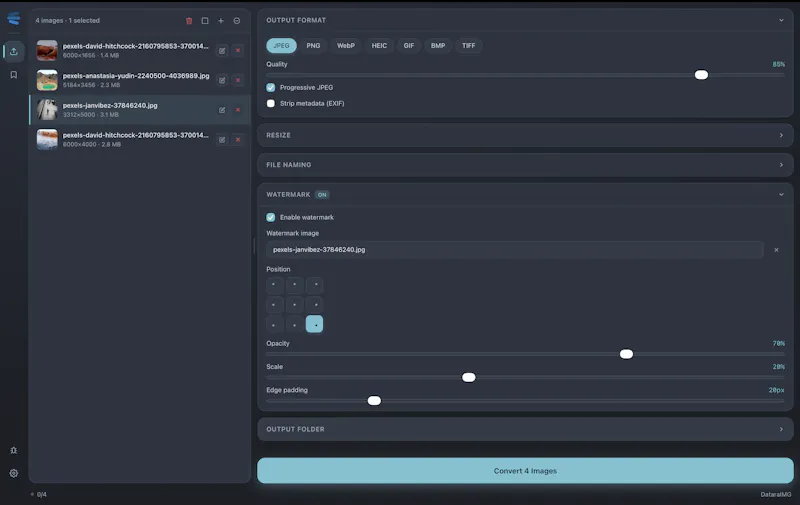Remove the 6000×4000 david-hitchcock image
The height and width of the screenshot is (505, 800).
click(238, 139)
